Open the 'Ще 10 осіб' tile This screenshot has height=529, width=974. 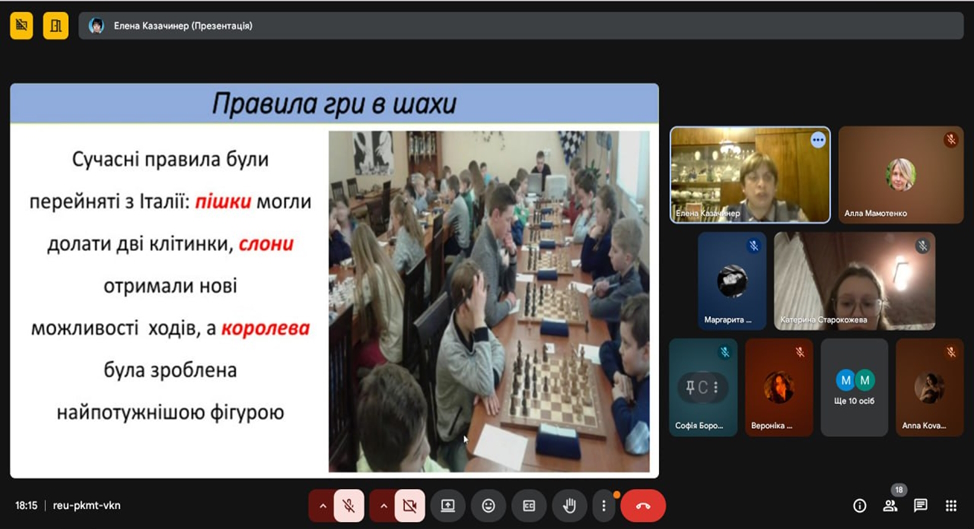click(854, 388)
